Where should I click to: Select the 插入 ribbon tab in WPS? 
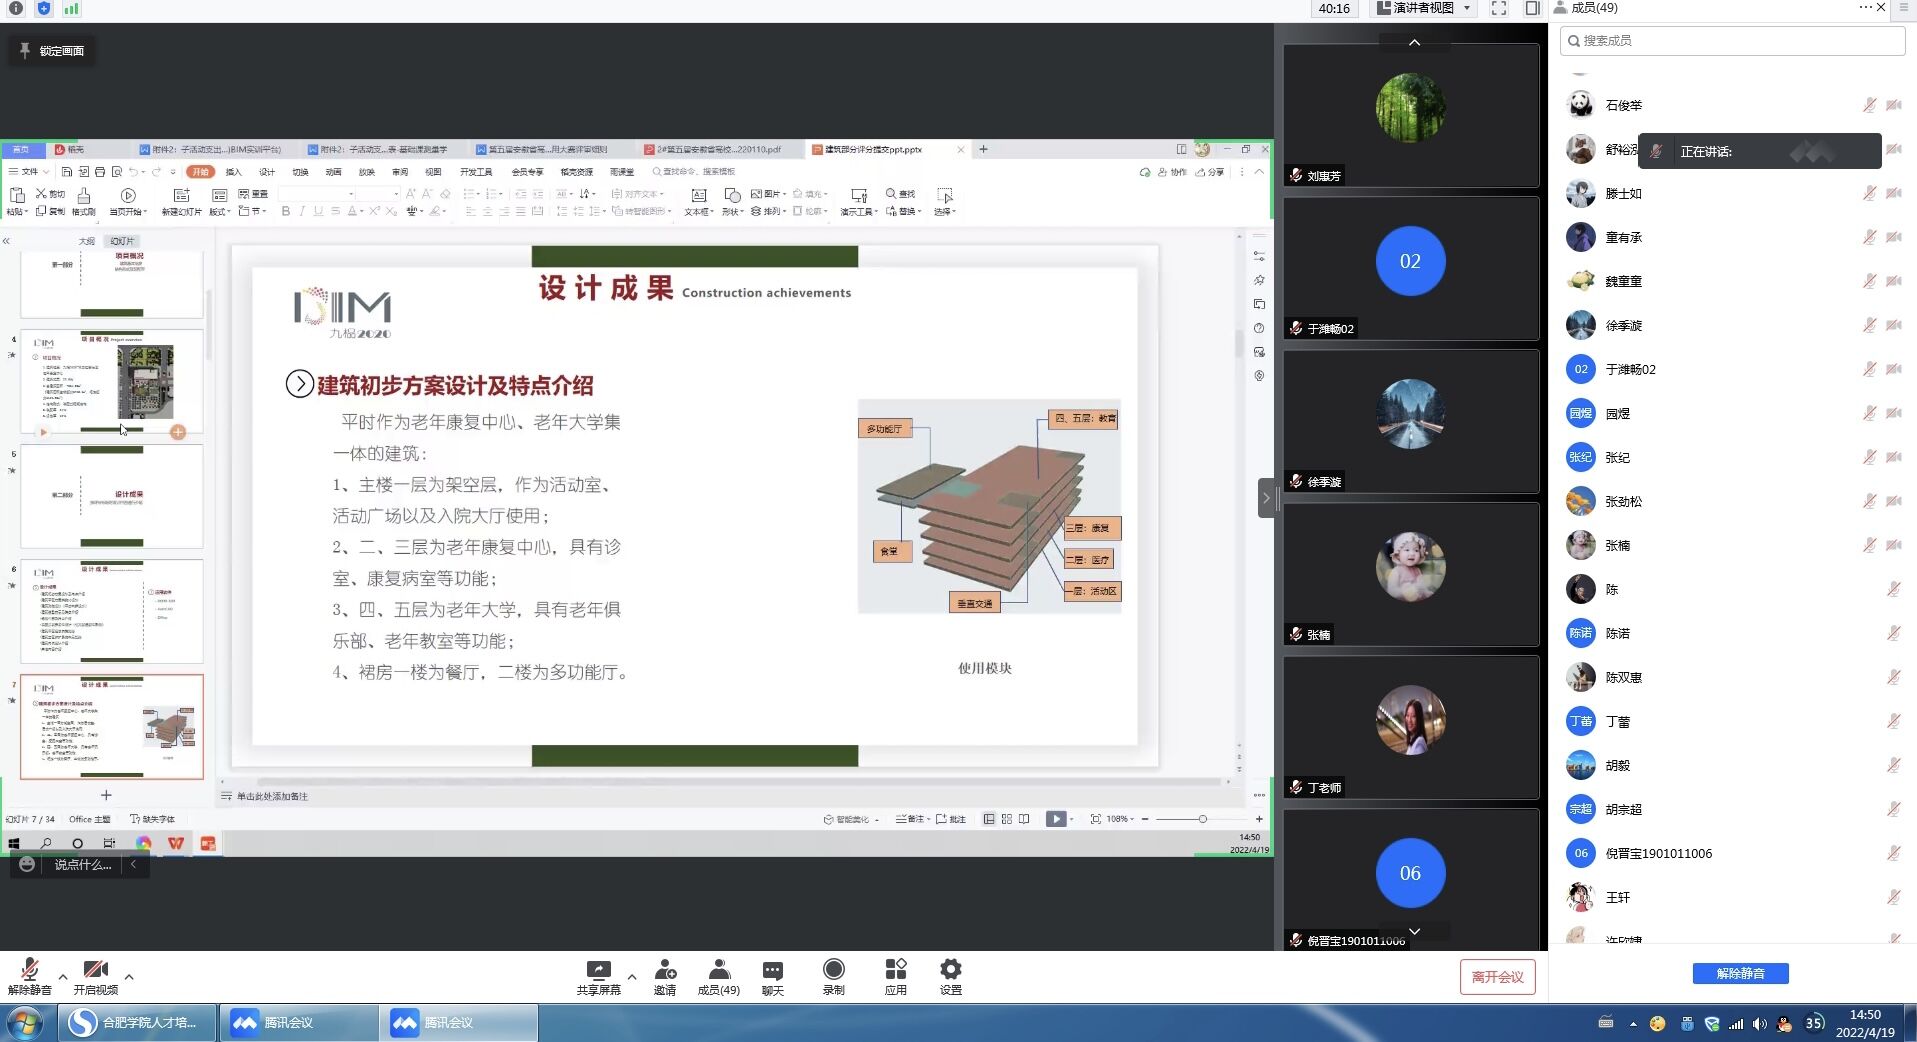(x=234, y=172)
